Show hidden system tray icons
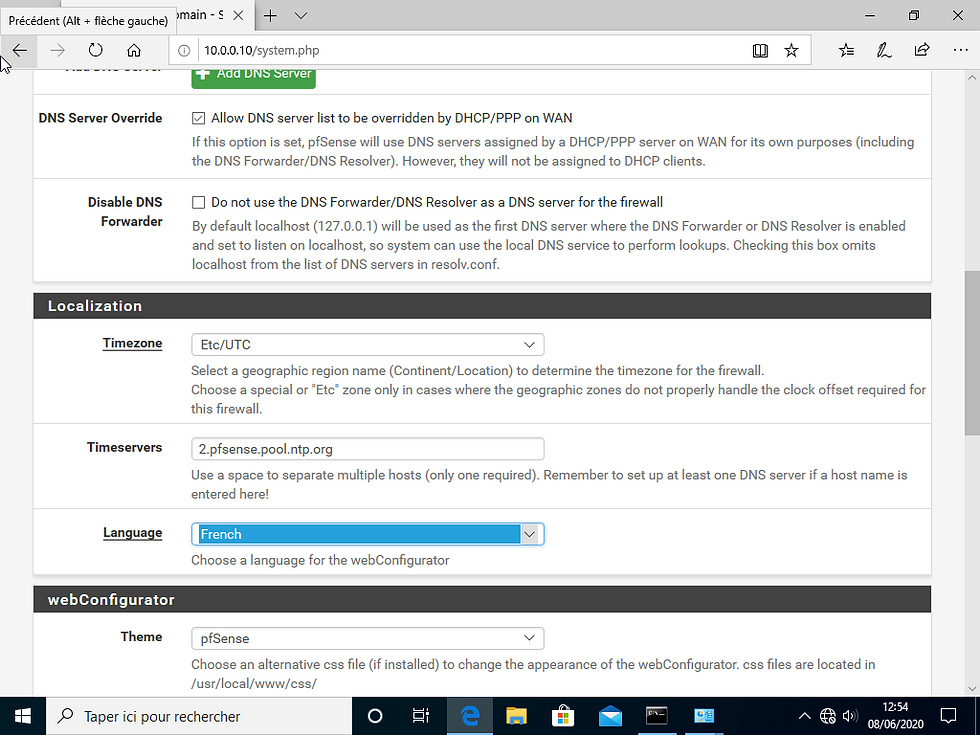The width and height of the screenshot is (980, 735). (x=804, y=716)
